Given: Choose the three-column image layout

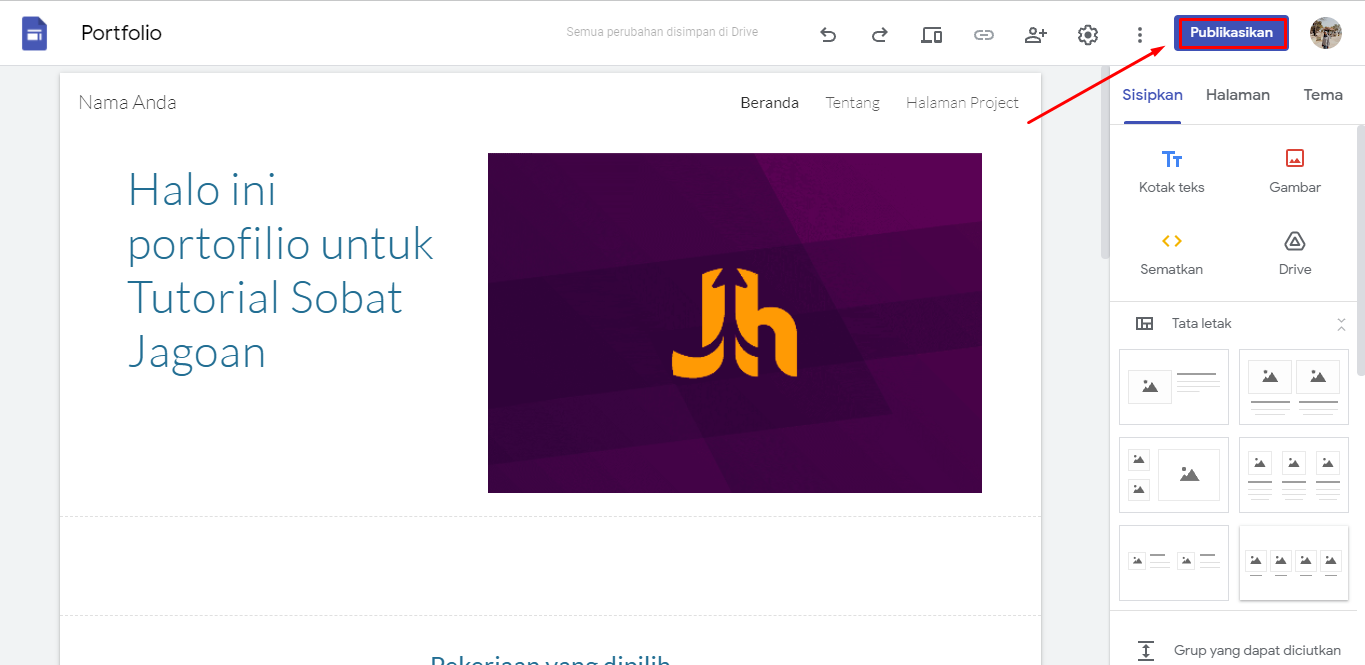Looking at the screenshot, I should pos(1294,474).
